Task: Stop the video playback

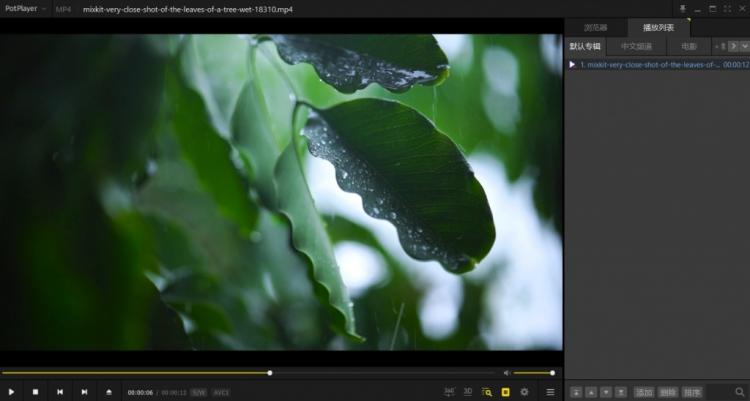Action: pyautogui.click(x=35, y=392)
